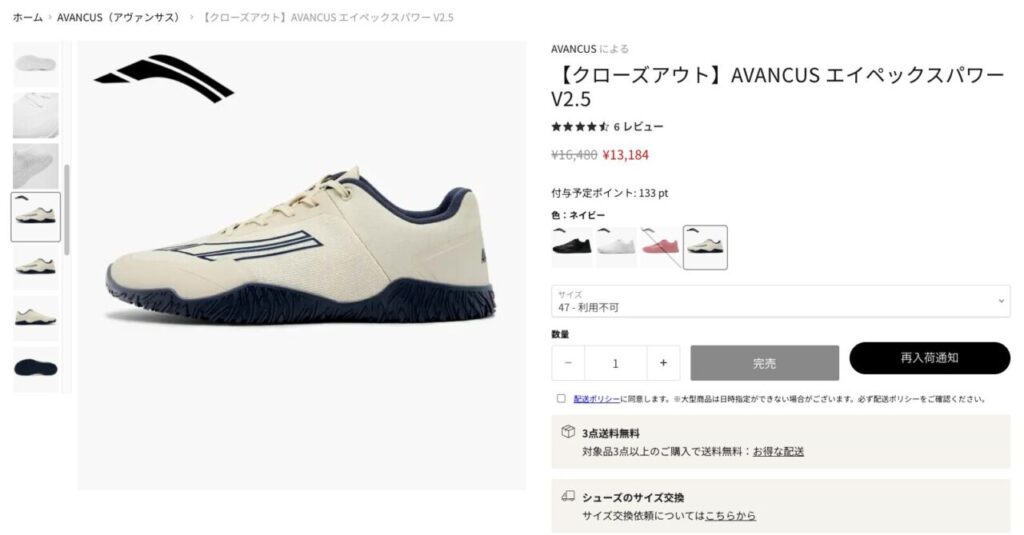This screenshot has width=1024, height=535.
Task: Click the AVANCUS swoosh logo on image
Action: click(x=164, y=78)
